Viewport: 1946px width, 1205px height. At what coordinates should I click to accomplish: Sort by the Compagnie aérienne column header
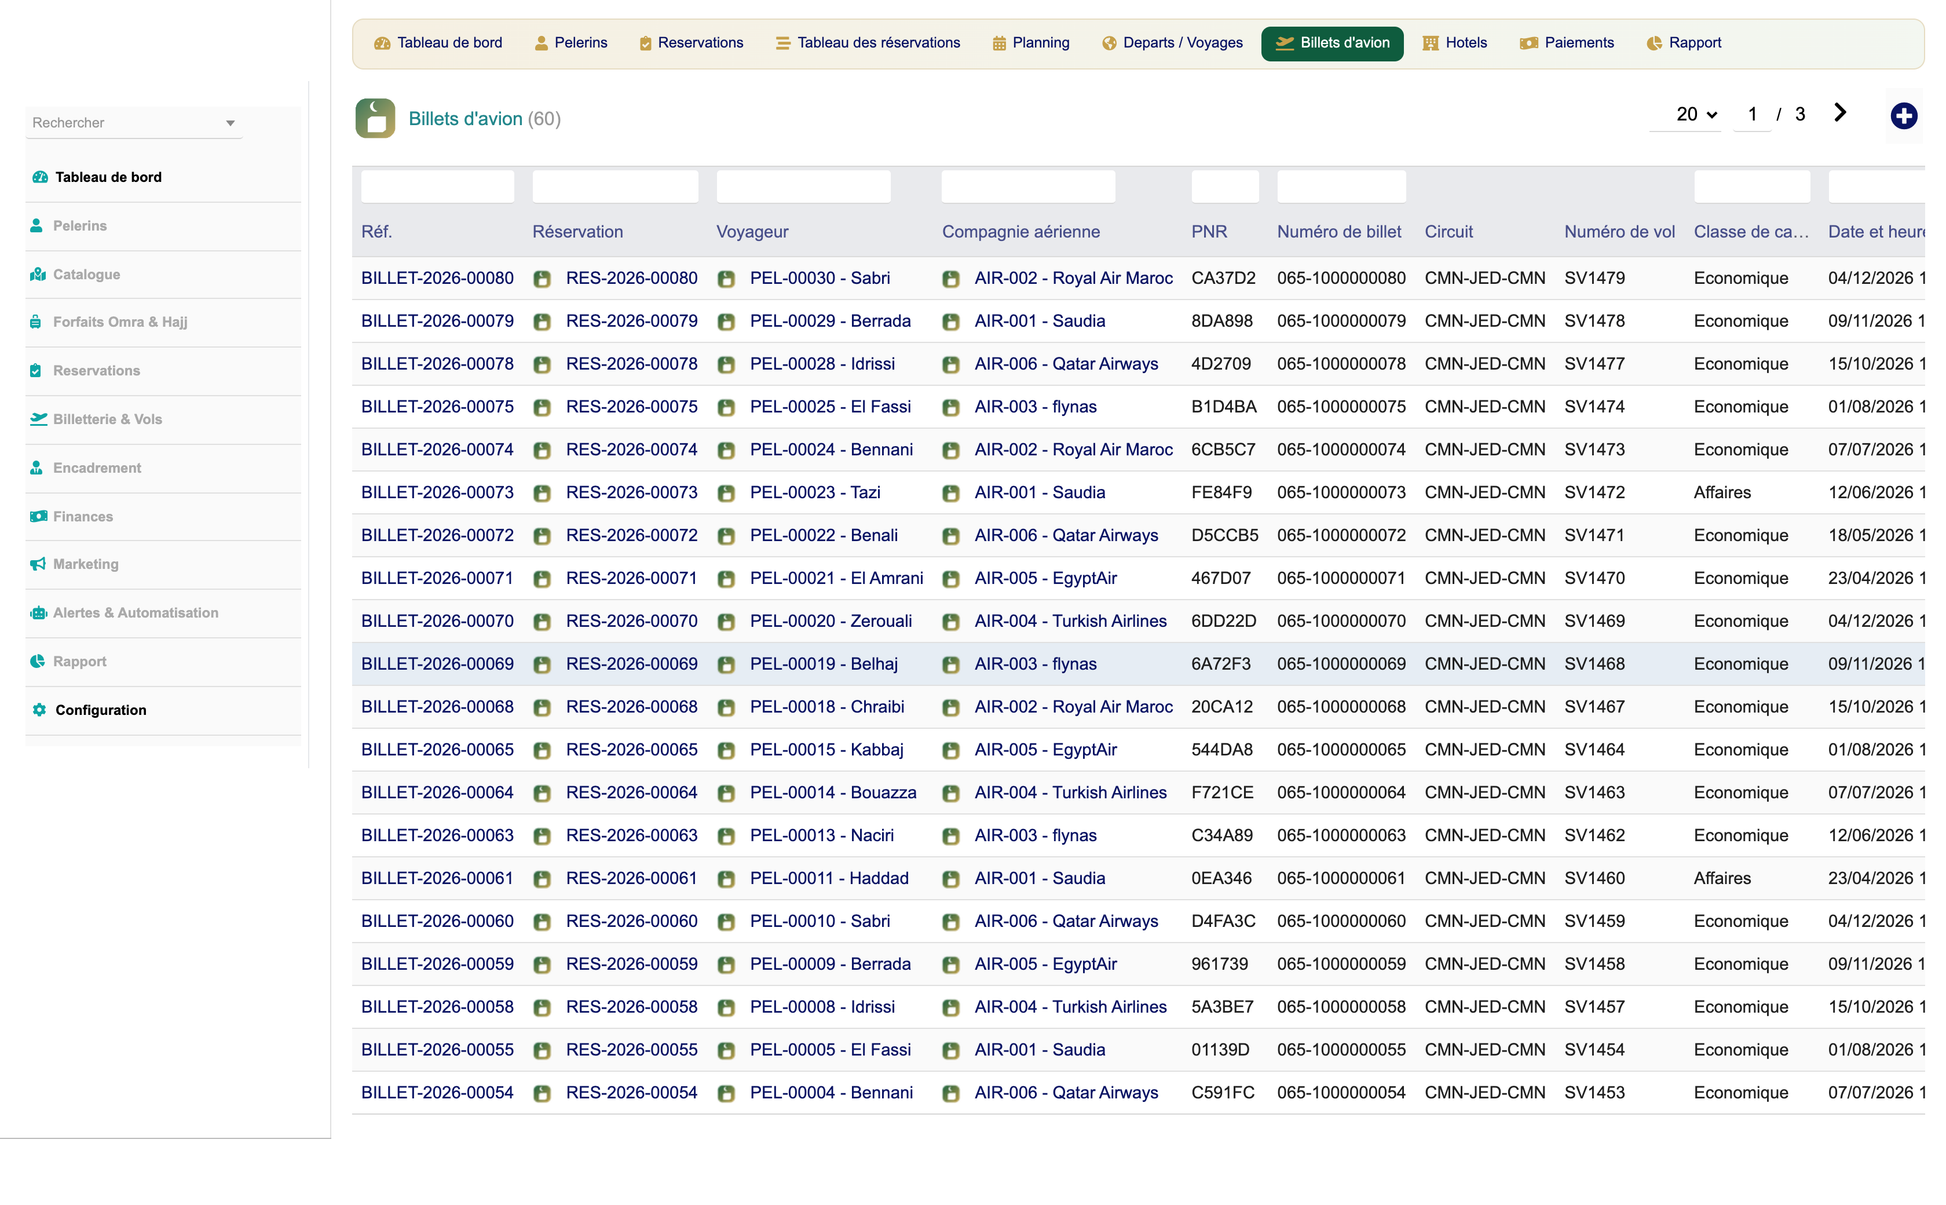tap(1020, 232)
